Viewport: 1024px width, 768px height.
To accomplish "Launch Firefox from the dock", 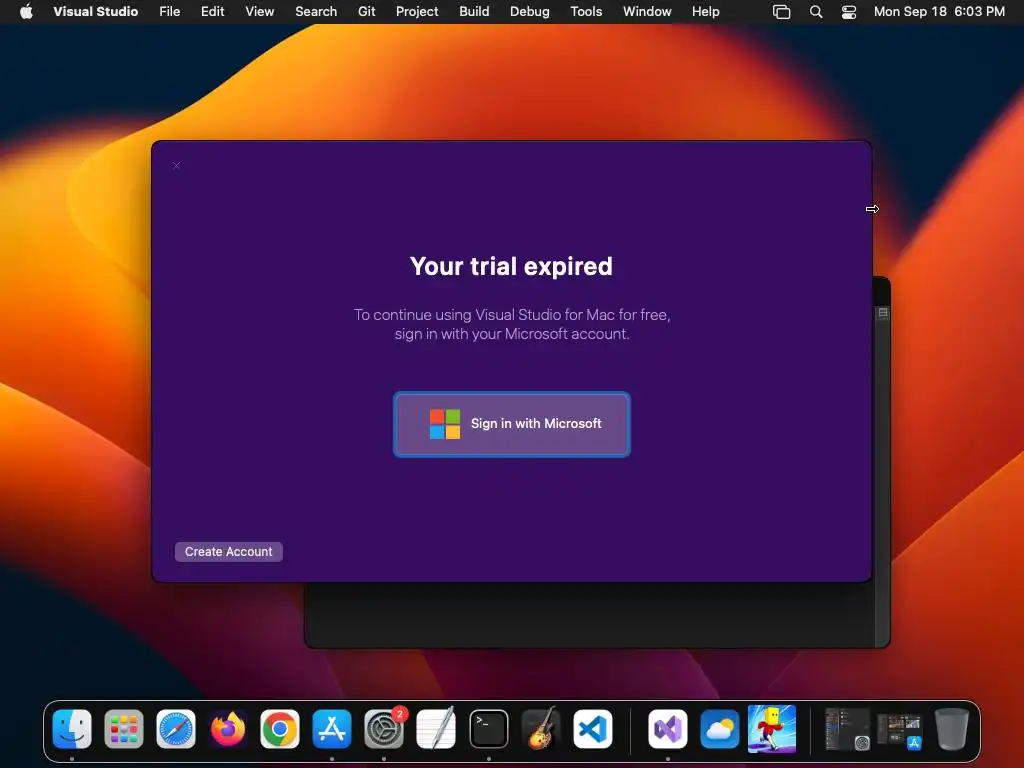I will 228,729.
